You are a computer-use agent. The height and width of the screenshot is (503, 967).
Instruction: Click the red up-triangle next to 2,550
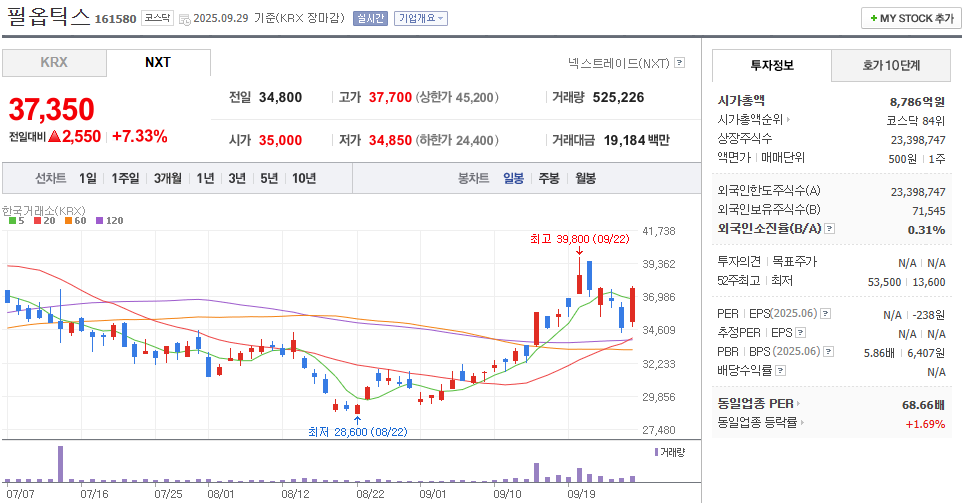tap(54, 136)
